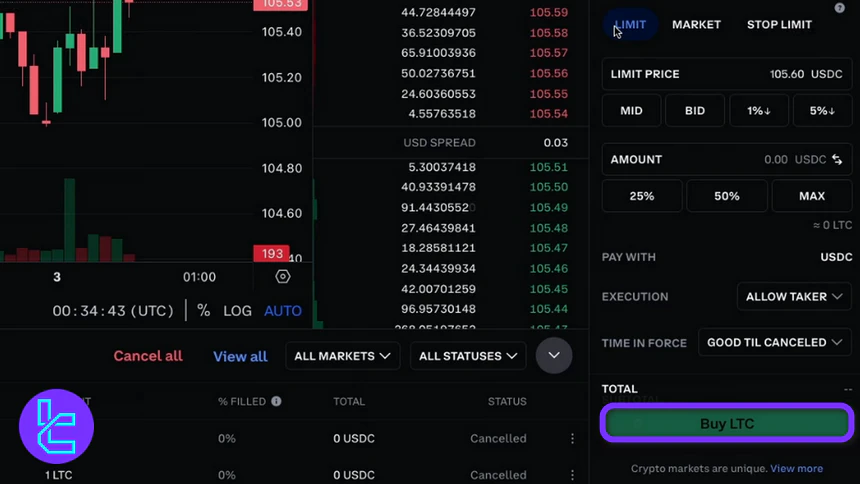
Task: Click ask size 44.72844497
Action: tap(438, 13)
